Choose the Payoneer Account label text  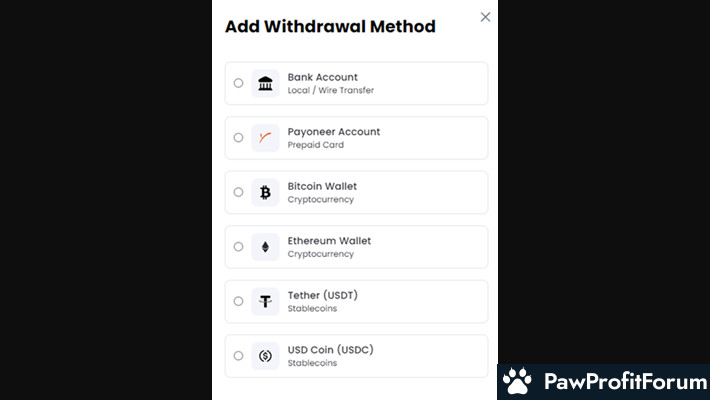pos(334,132)
